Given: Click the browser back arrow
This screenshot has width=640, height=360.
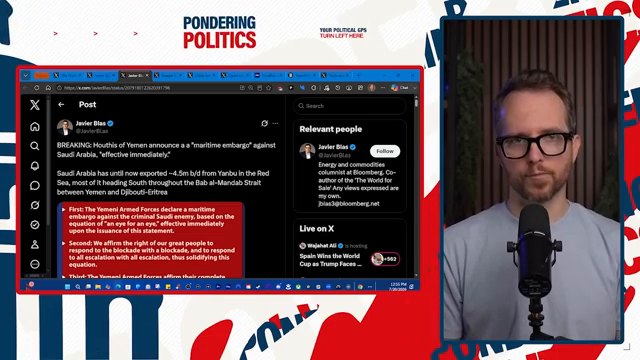Looking at the screenshot, I should [x=26, y=88].
